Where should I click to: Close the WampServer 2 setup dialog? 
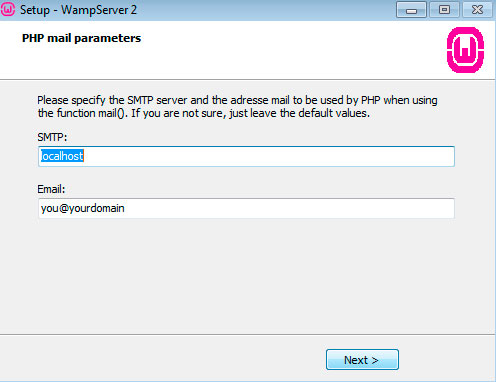point(477,10)
